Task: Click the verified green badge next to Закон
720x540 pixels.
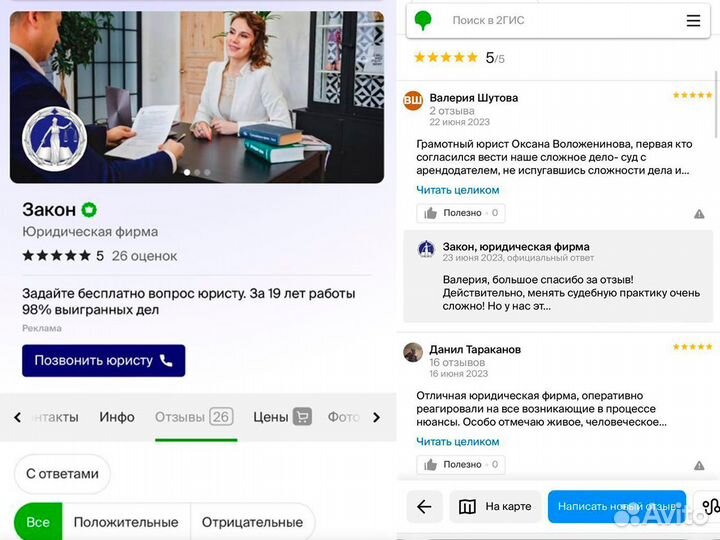Action: tap(89, 210)
